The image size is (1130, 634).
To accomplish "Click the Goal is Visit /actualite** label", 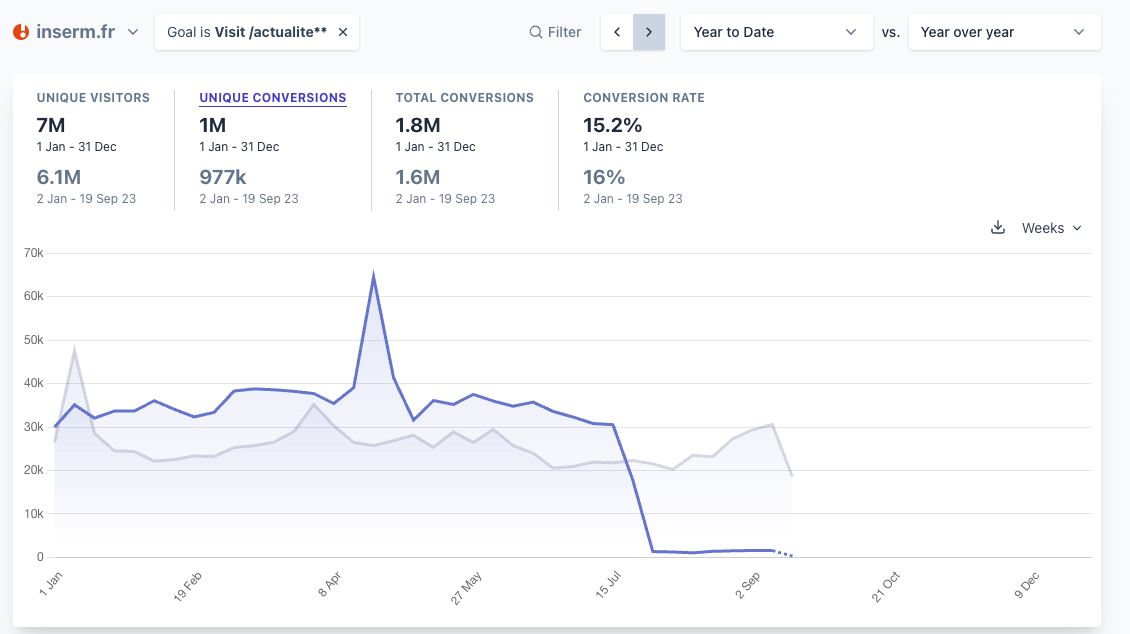I will (x=246, y=32).
